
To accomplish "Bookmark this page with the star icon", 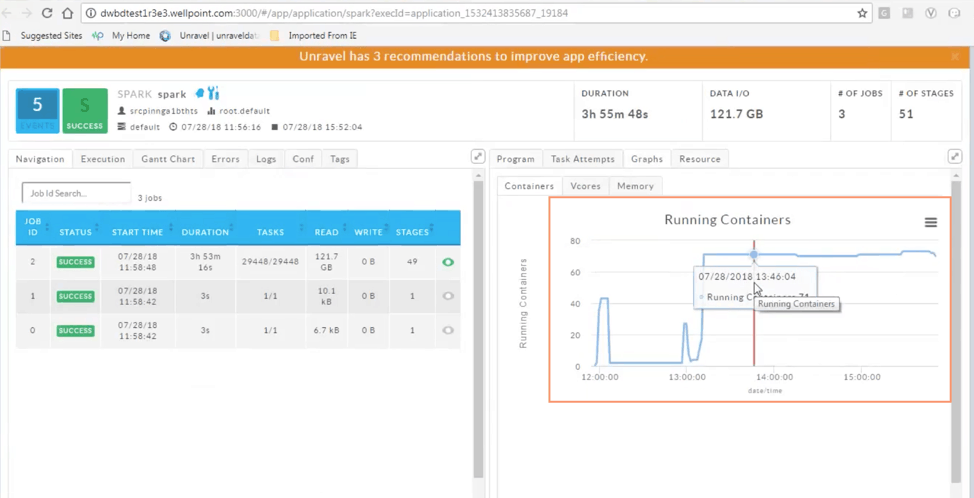I will (862, 13).
